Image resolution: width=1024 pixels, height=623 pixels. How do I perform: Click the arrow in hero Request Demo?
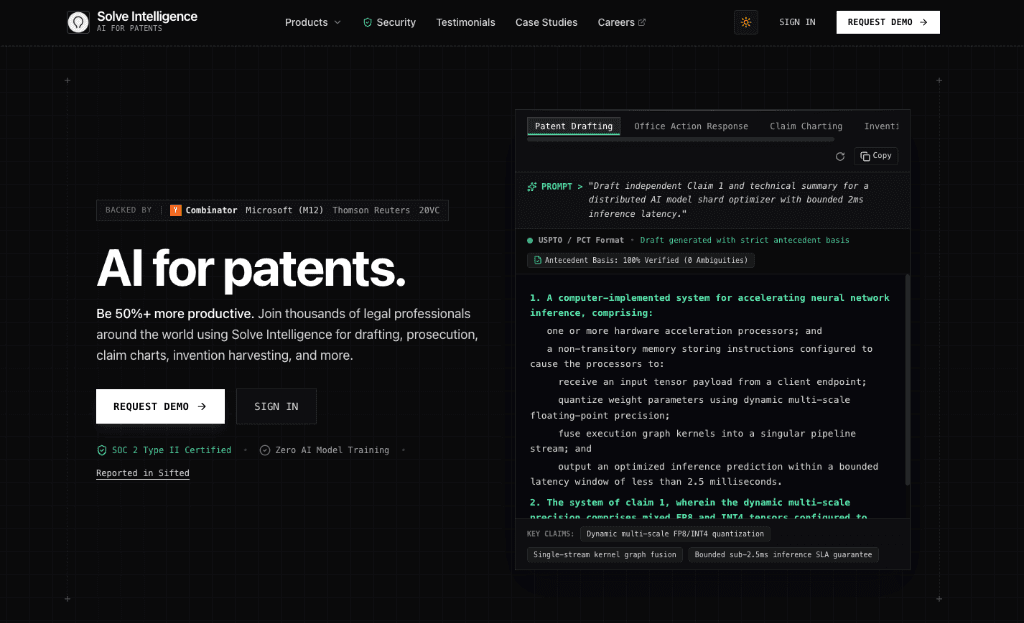[202, 406]
